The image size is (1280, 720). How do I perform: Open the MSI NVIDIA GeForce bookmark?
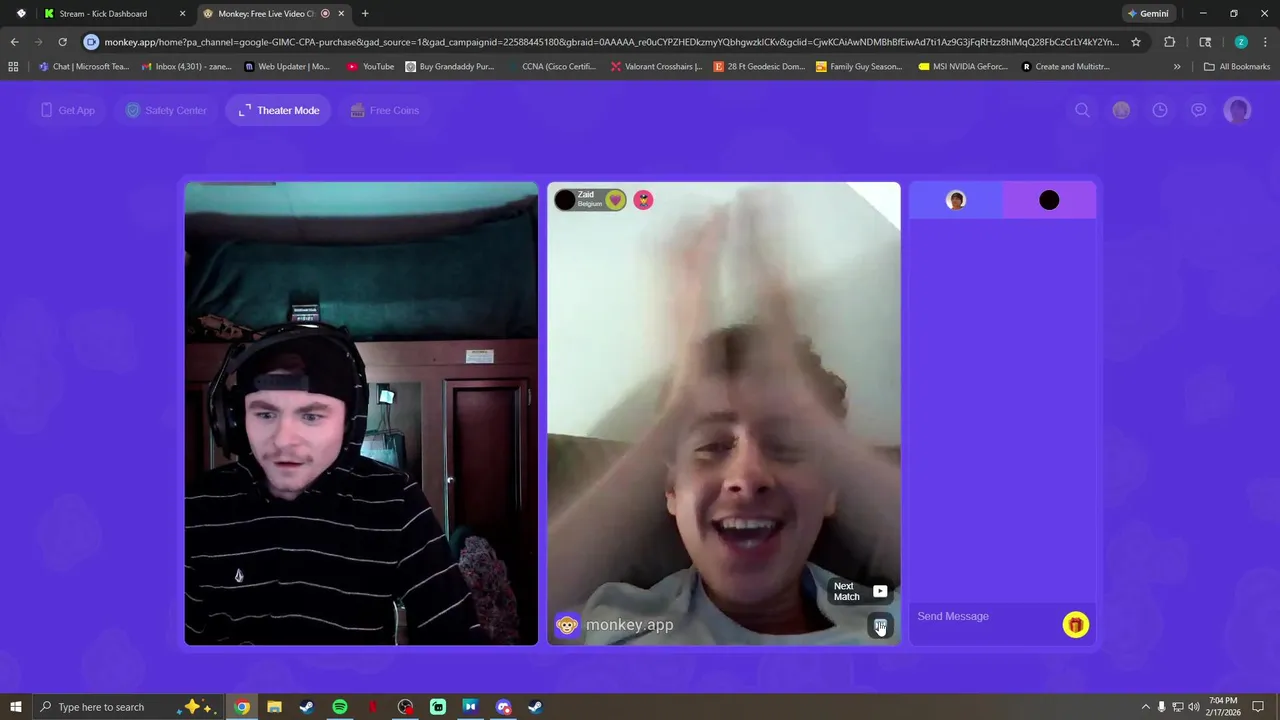tap(964, 67)
